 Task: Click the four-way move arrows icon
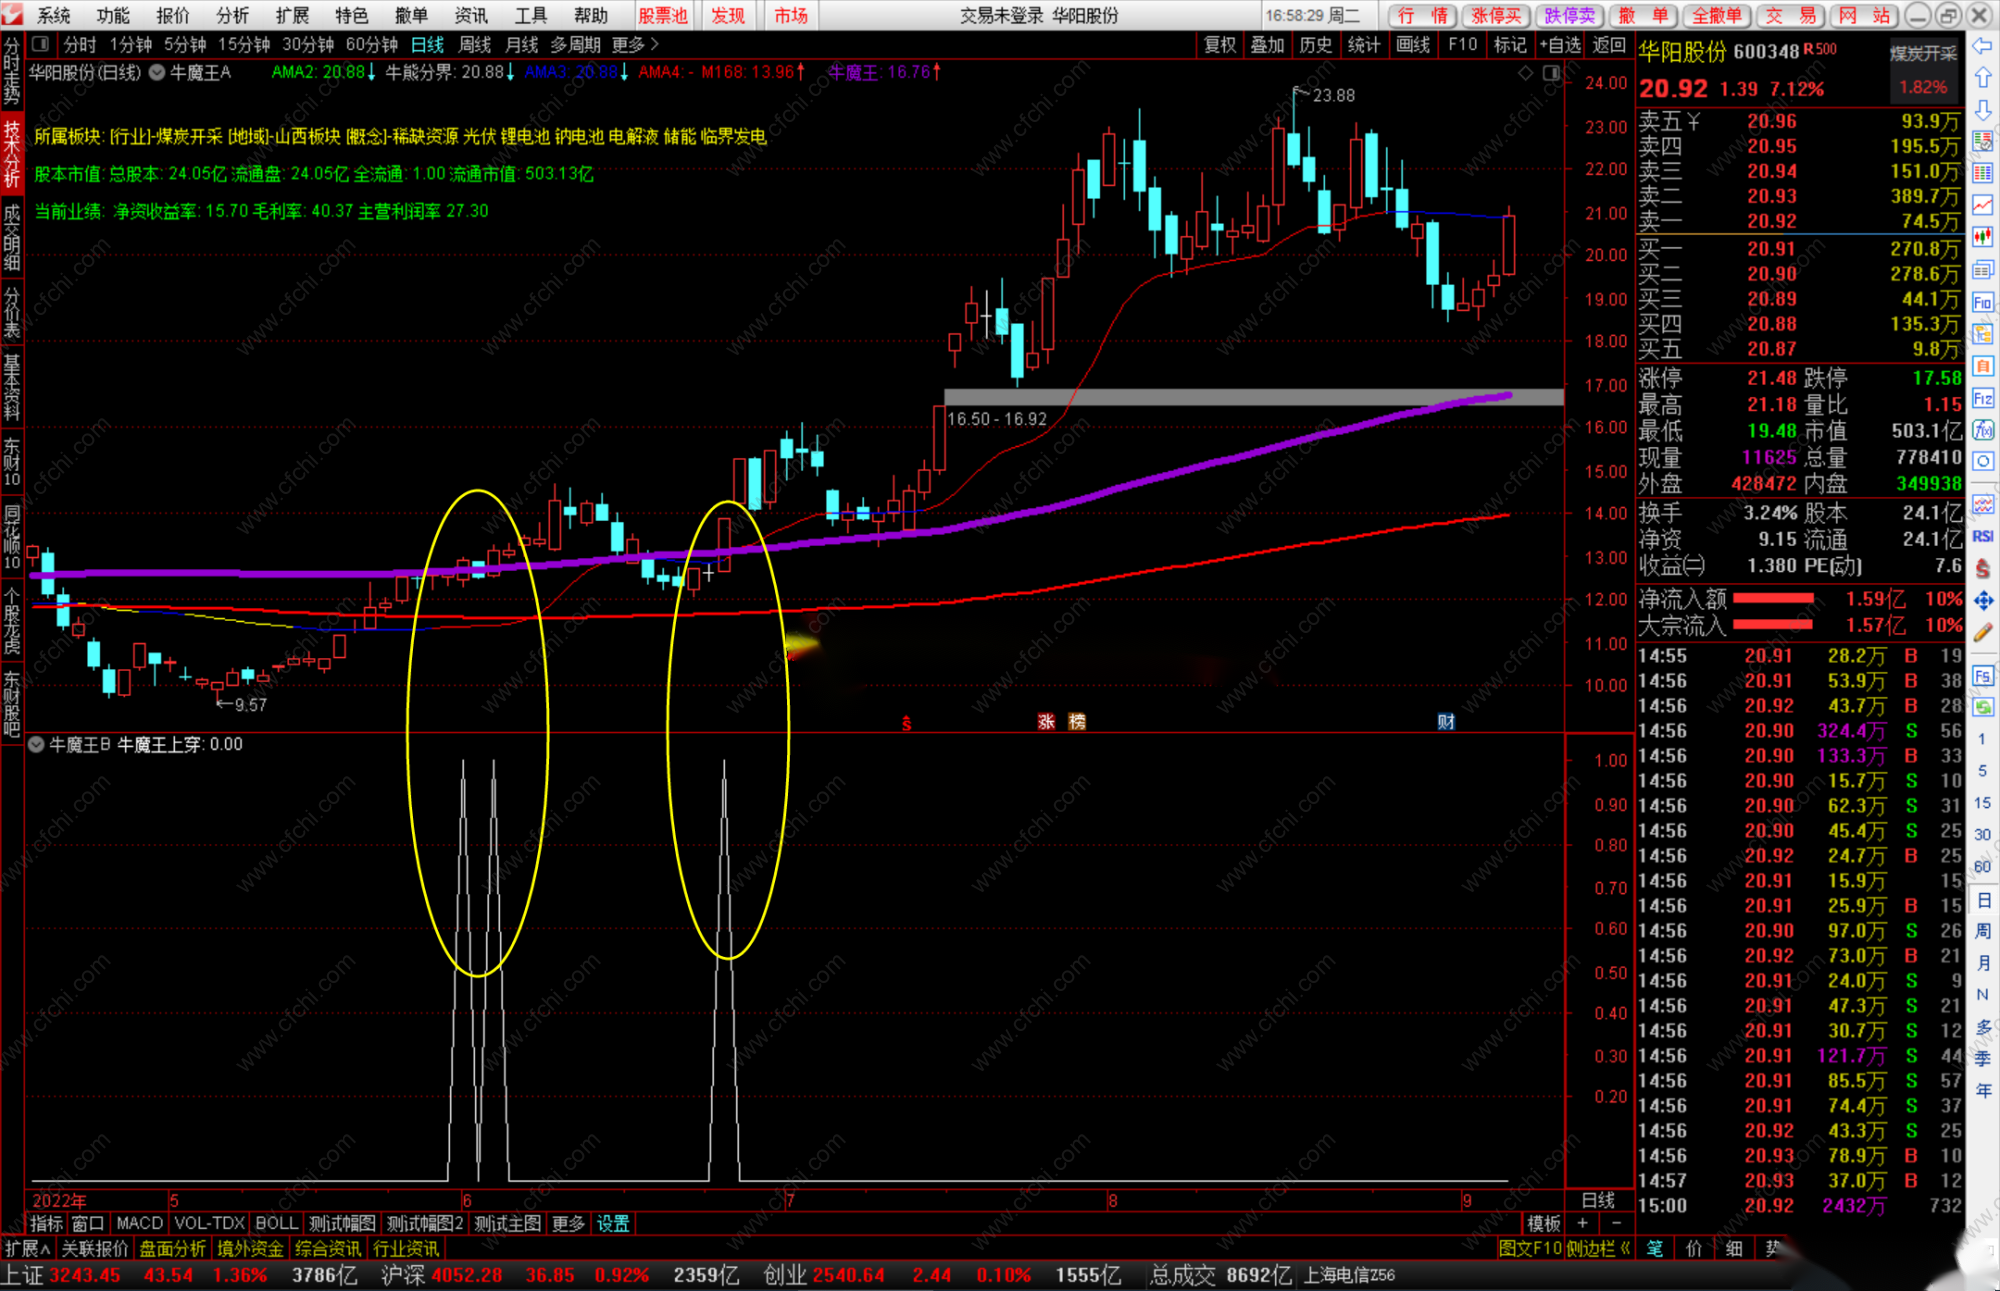[1982, 600]
